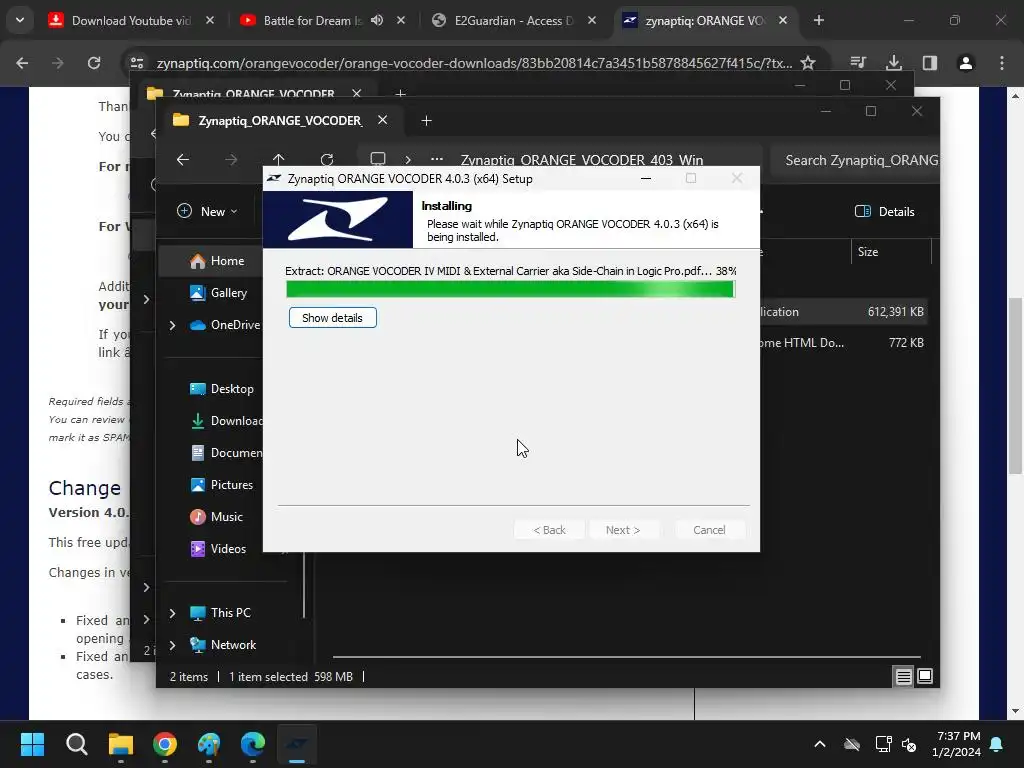Click the zynaptiq.com address bar
This screenshot has height=768, width=1024.
474,63
